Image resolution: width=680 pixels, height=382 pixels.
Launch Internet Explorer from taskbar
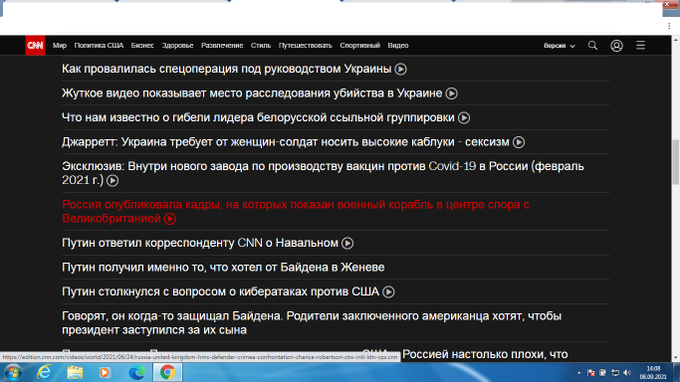point(44,372)
